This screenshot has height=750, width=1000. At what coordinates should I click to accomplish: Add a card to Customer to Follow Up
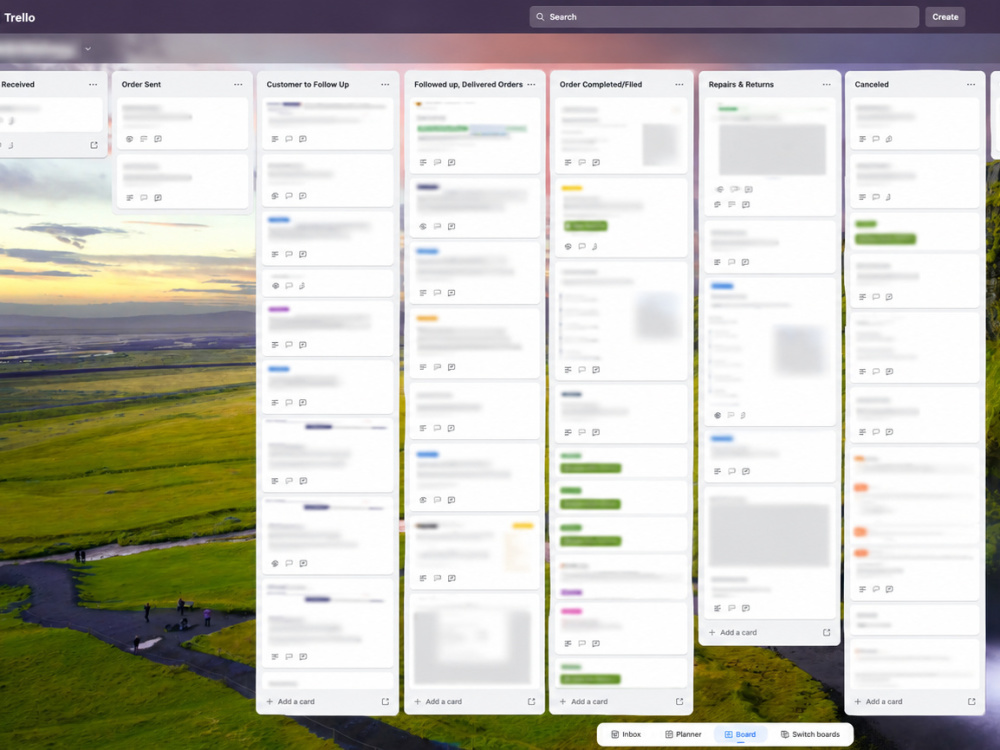coord(290,702)
